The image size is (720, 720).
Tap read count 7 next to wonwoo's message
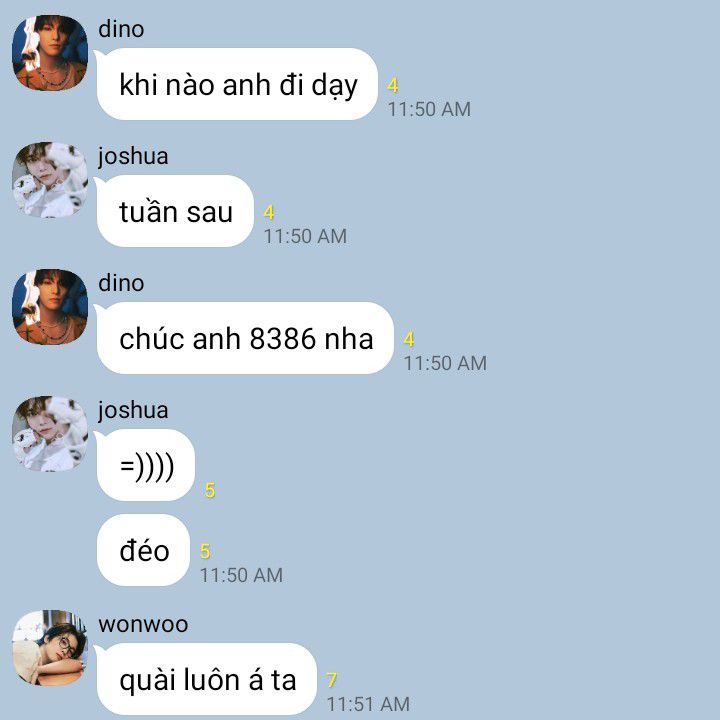pos(332,680)
